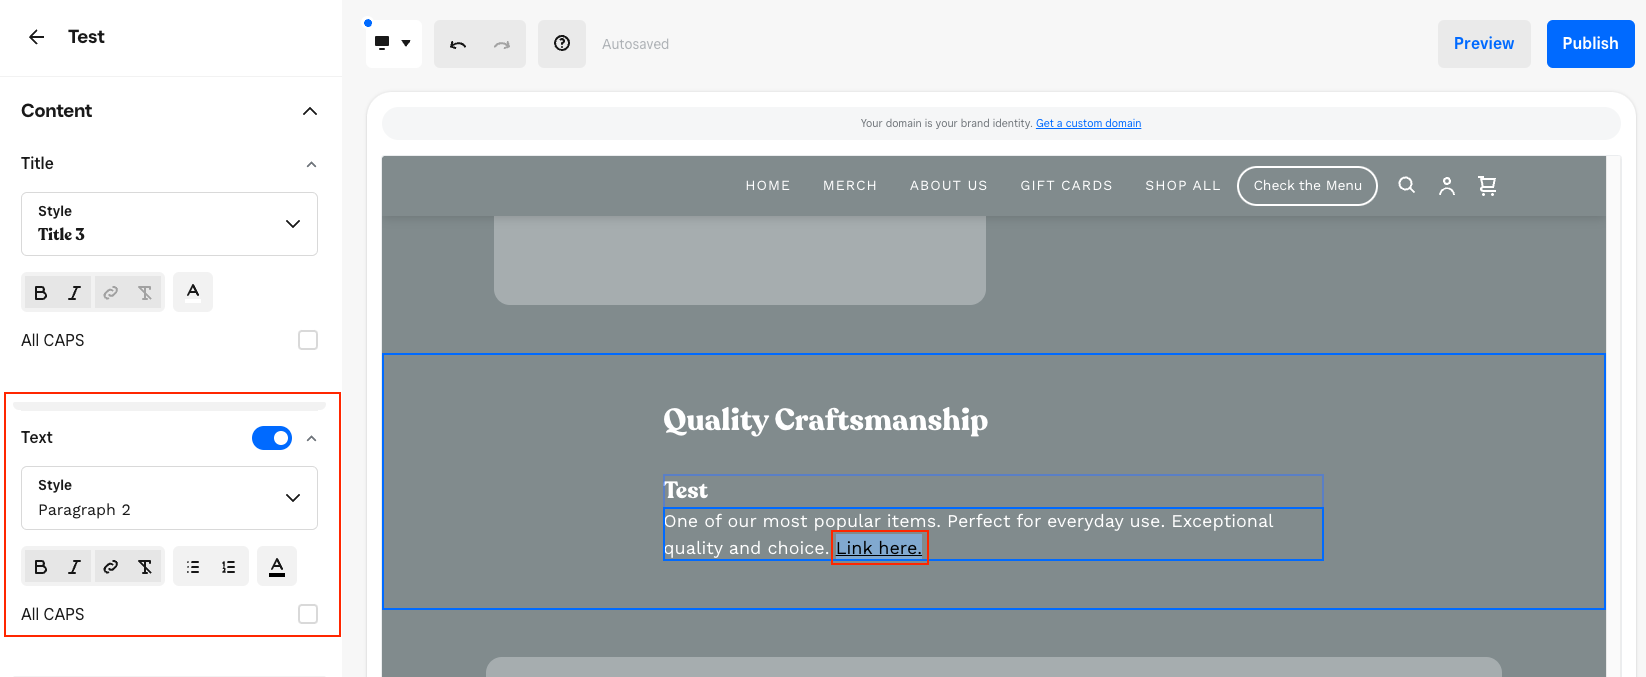Apply italic in the Title formatting toolbar
1646x677 pixels.
point(74,293)
